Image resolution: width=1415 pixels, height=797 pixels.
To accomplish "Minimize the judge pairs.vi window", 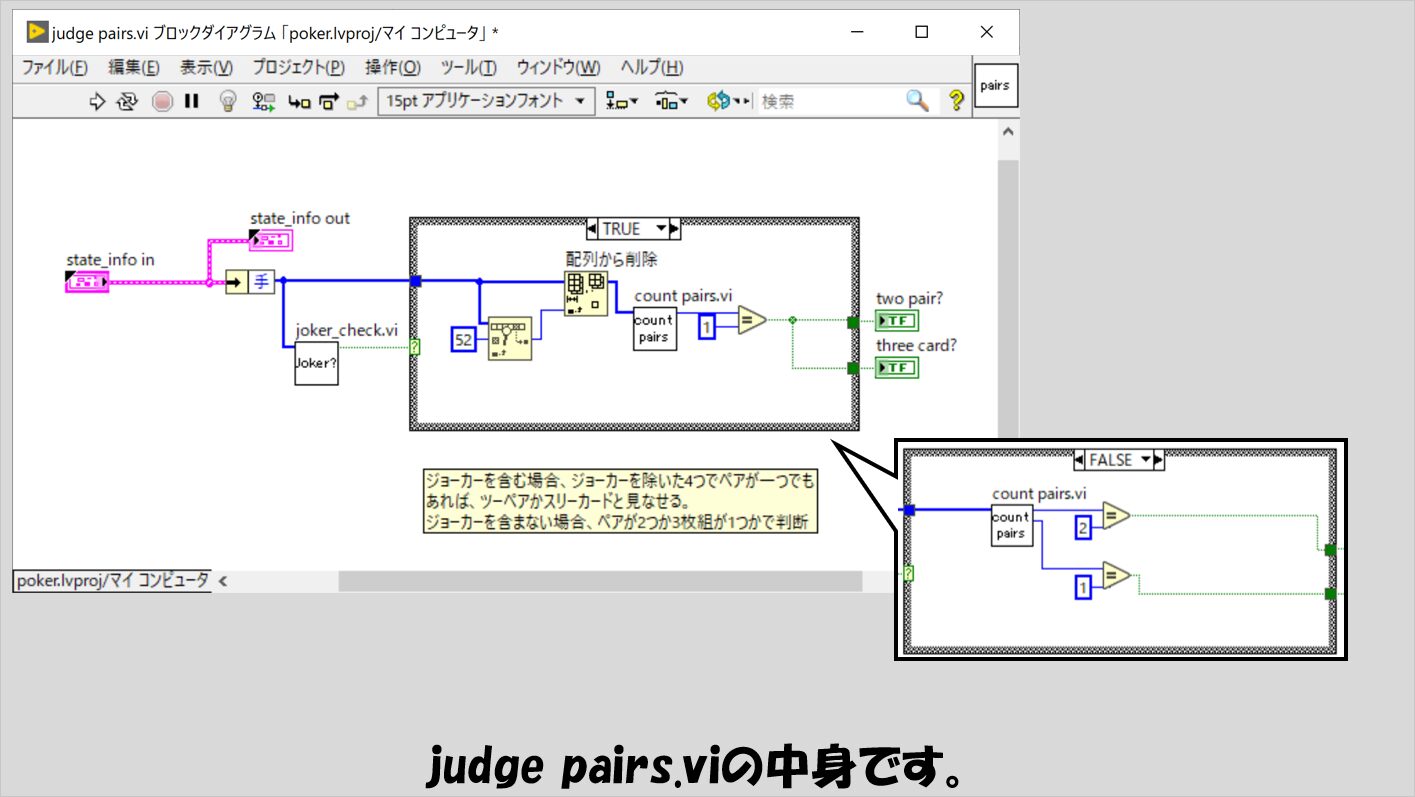I will tap(857, 32).
